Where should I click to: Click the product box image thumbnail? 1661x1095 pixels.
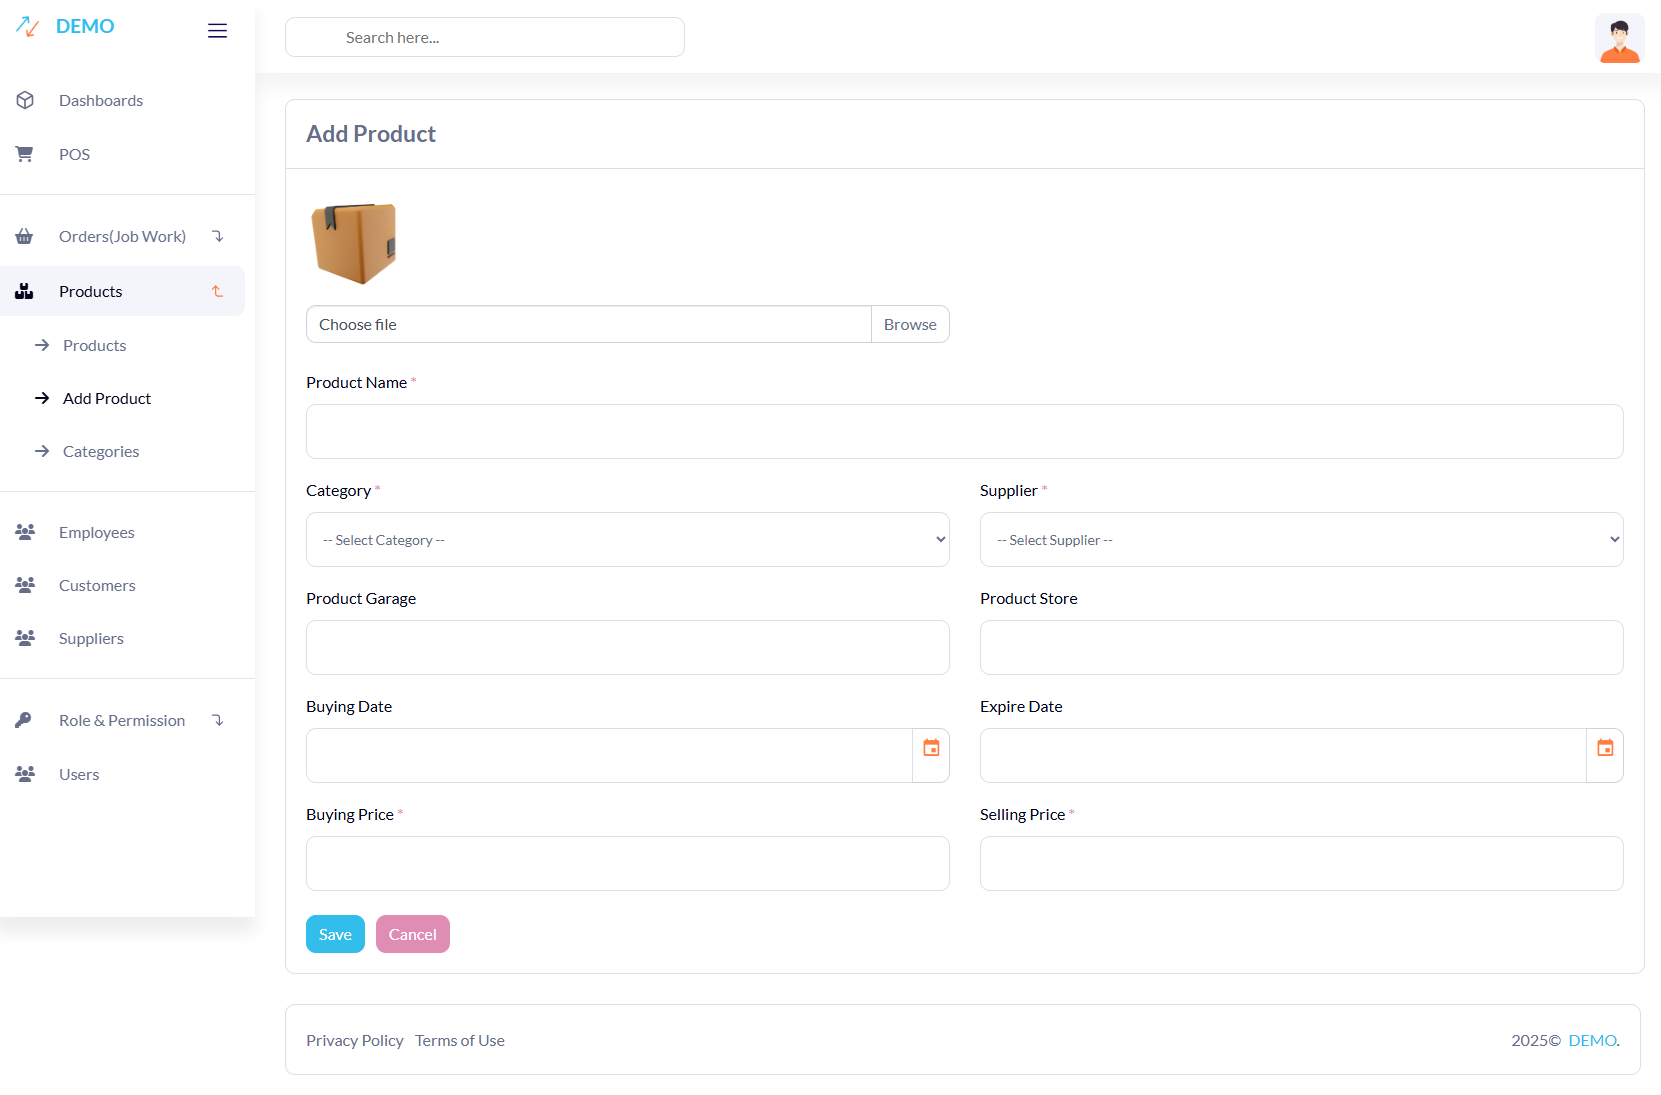(354, 243)
